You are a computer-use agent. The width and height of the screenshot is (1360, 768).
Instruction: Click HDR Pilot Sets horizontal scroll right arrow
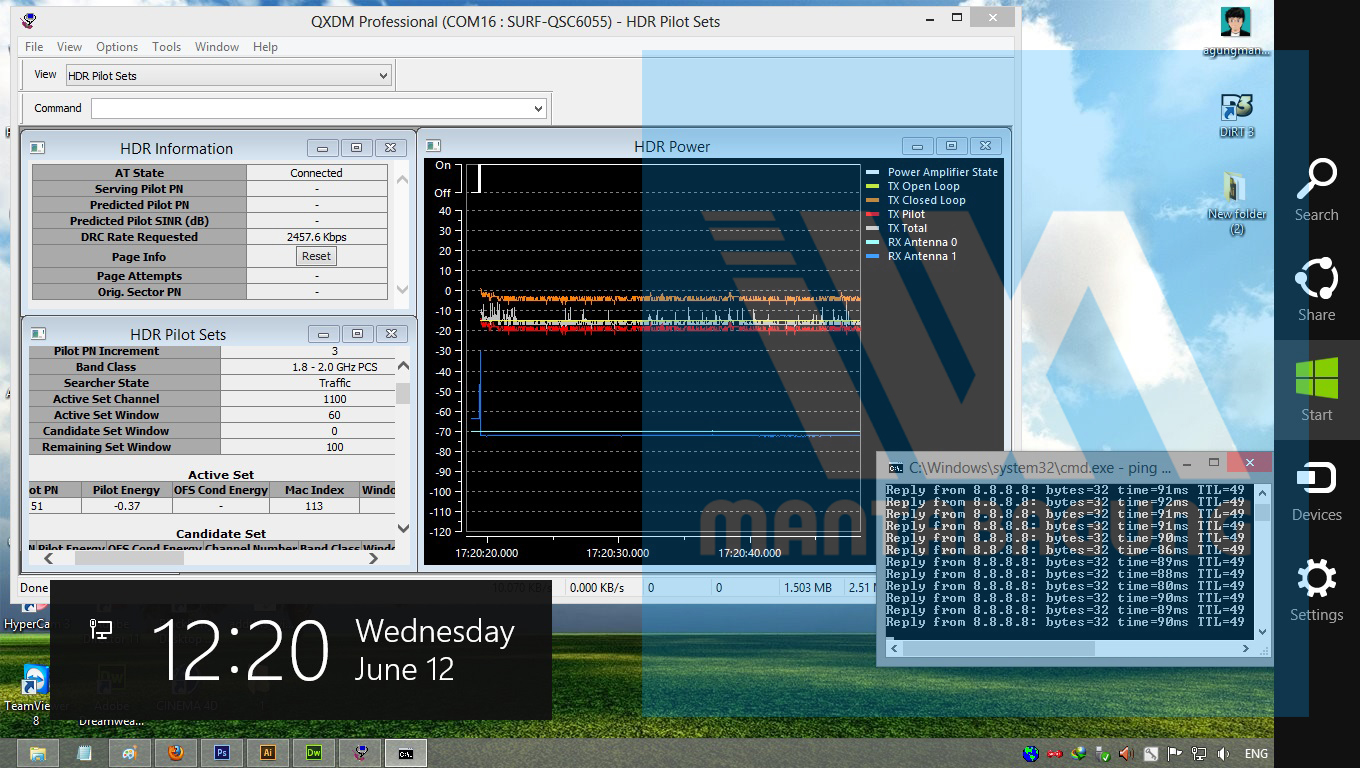[x=374, y=559]
